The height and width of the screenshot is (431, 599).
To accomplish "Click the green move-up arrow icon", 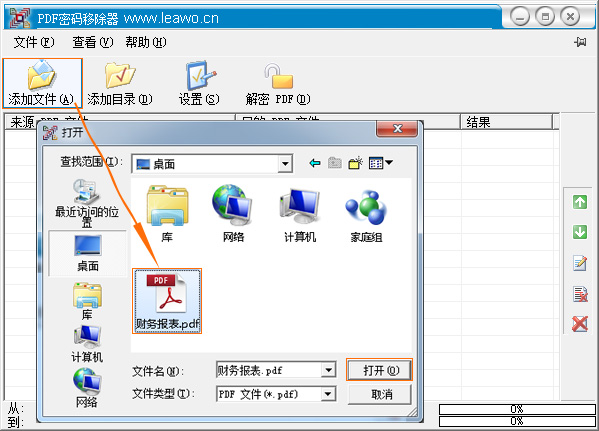I will click(580, 202).
